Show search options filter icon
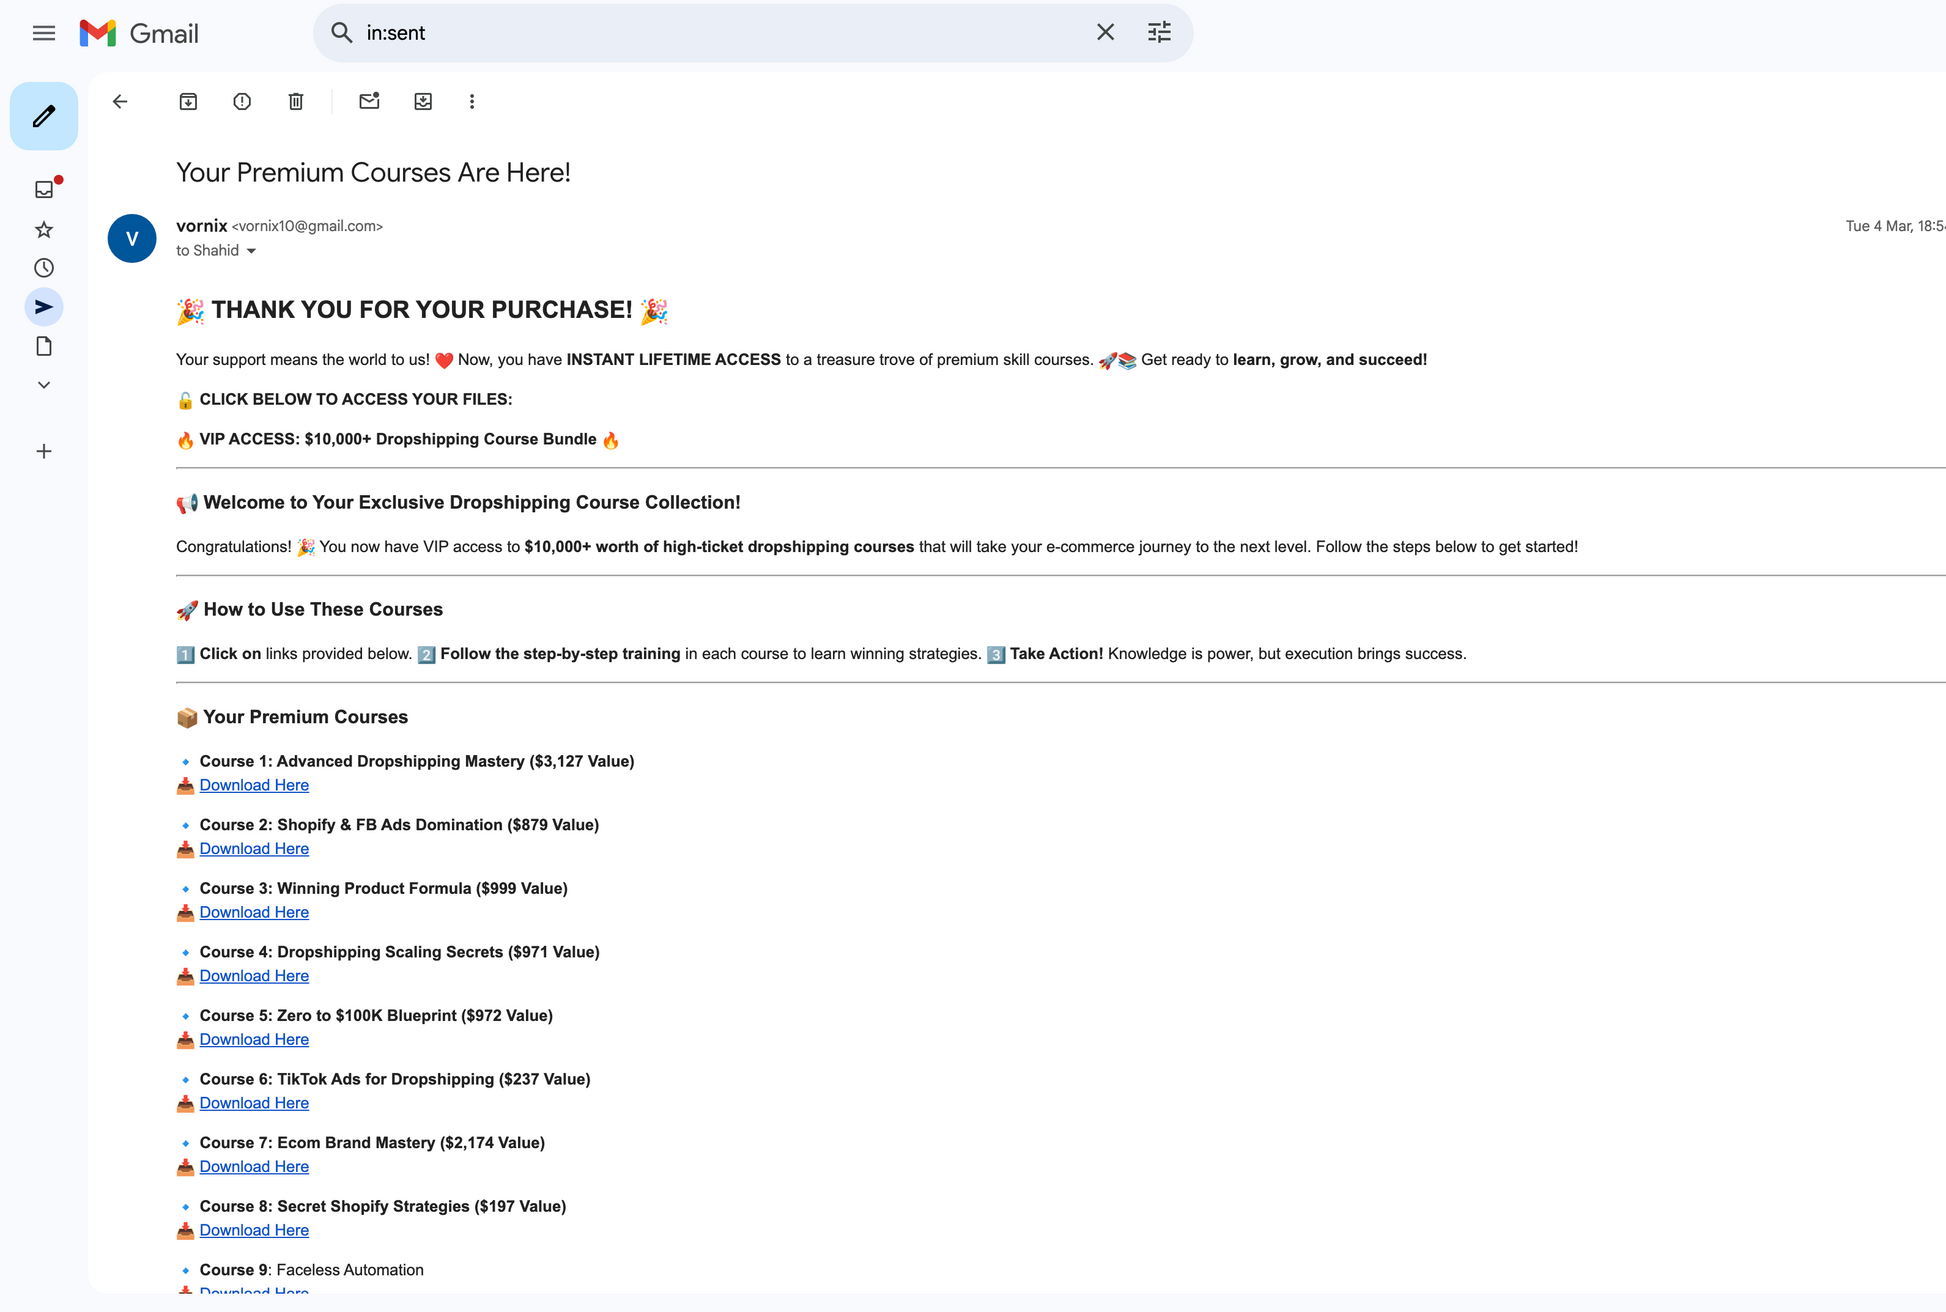 tap(1159, 33)
